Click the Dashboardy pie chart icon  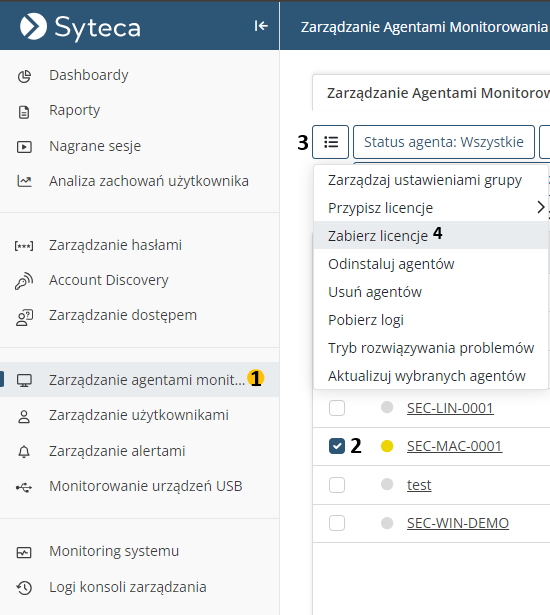(24, 76)
